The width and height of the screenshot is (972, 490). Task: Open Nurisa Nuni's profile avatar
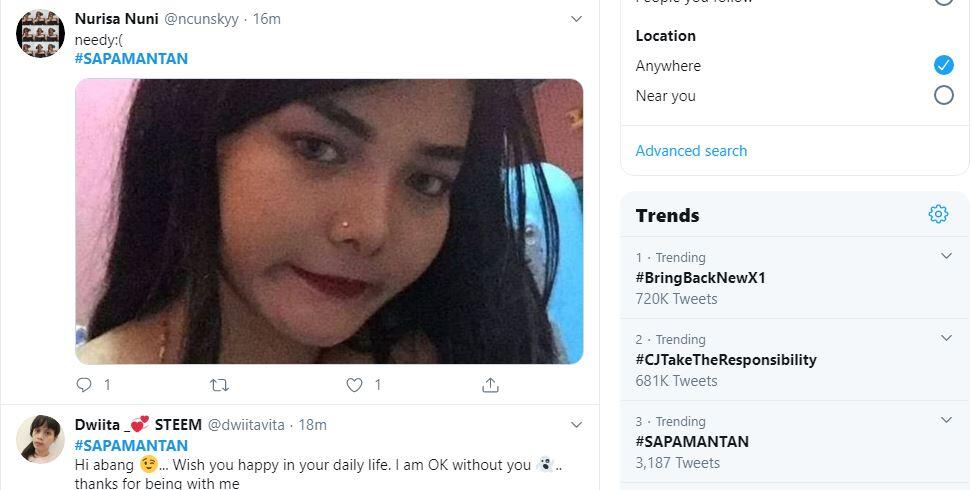click(40, 34)
